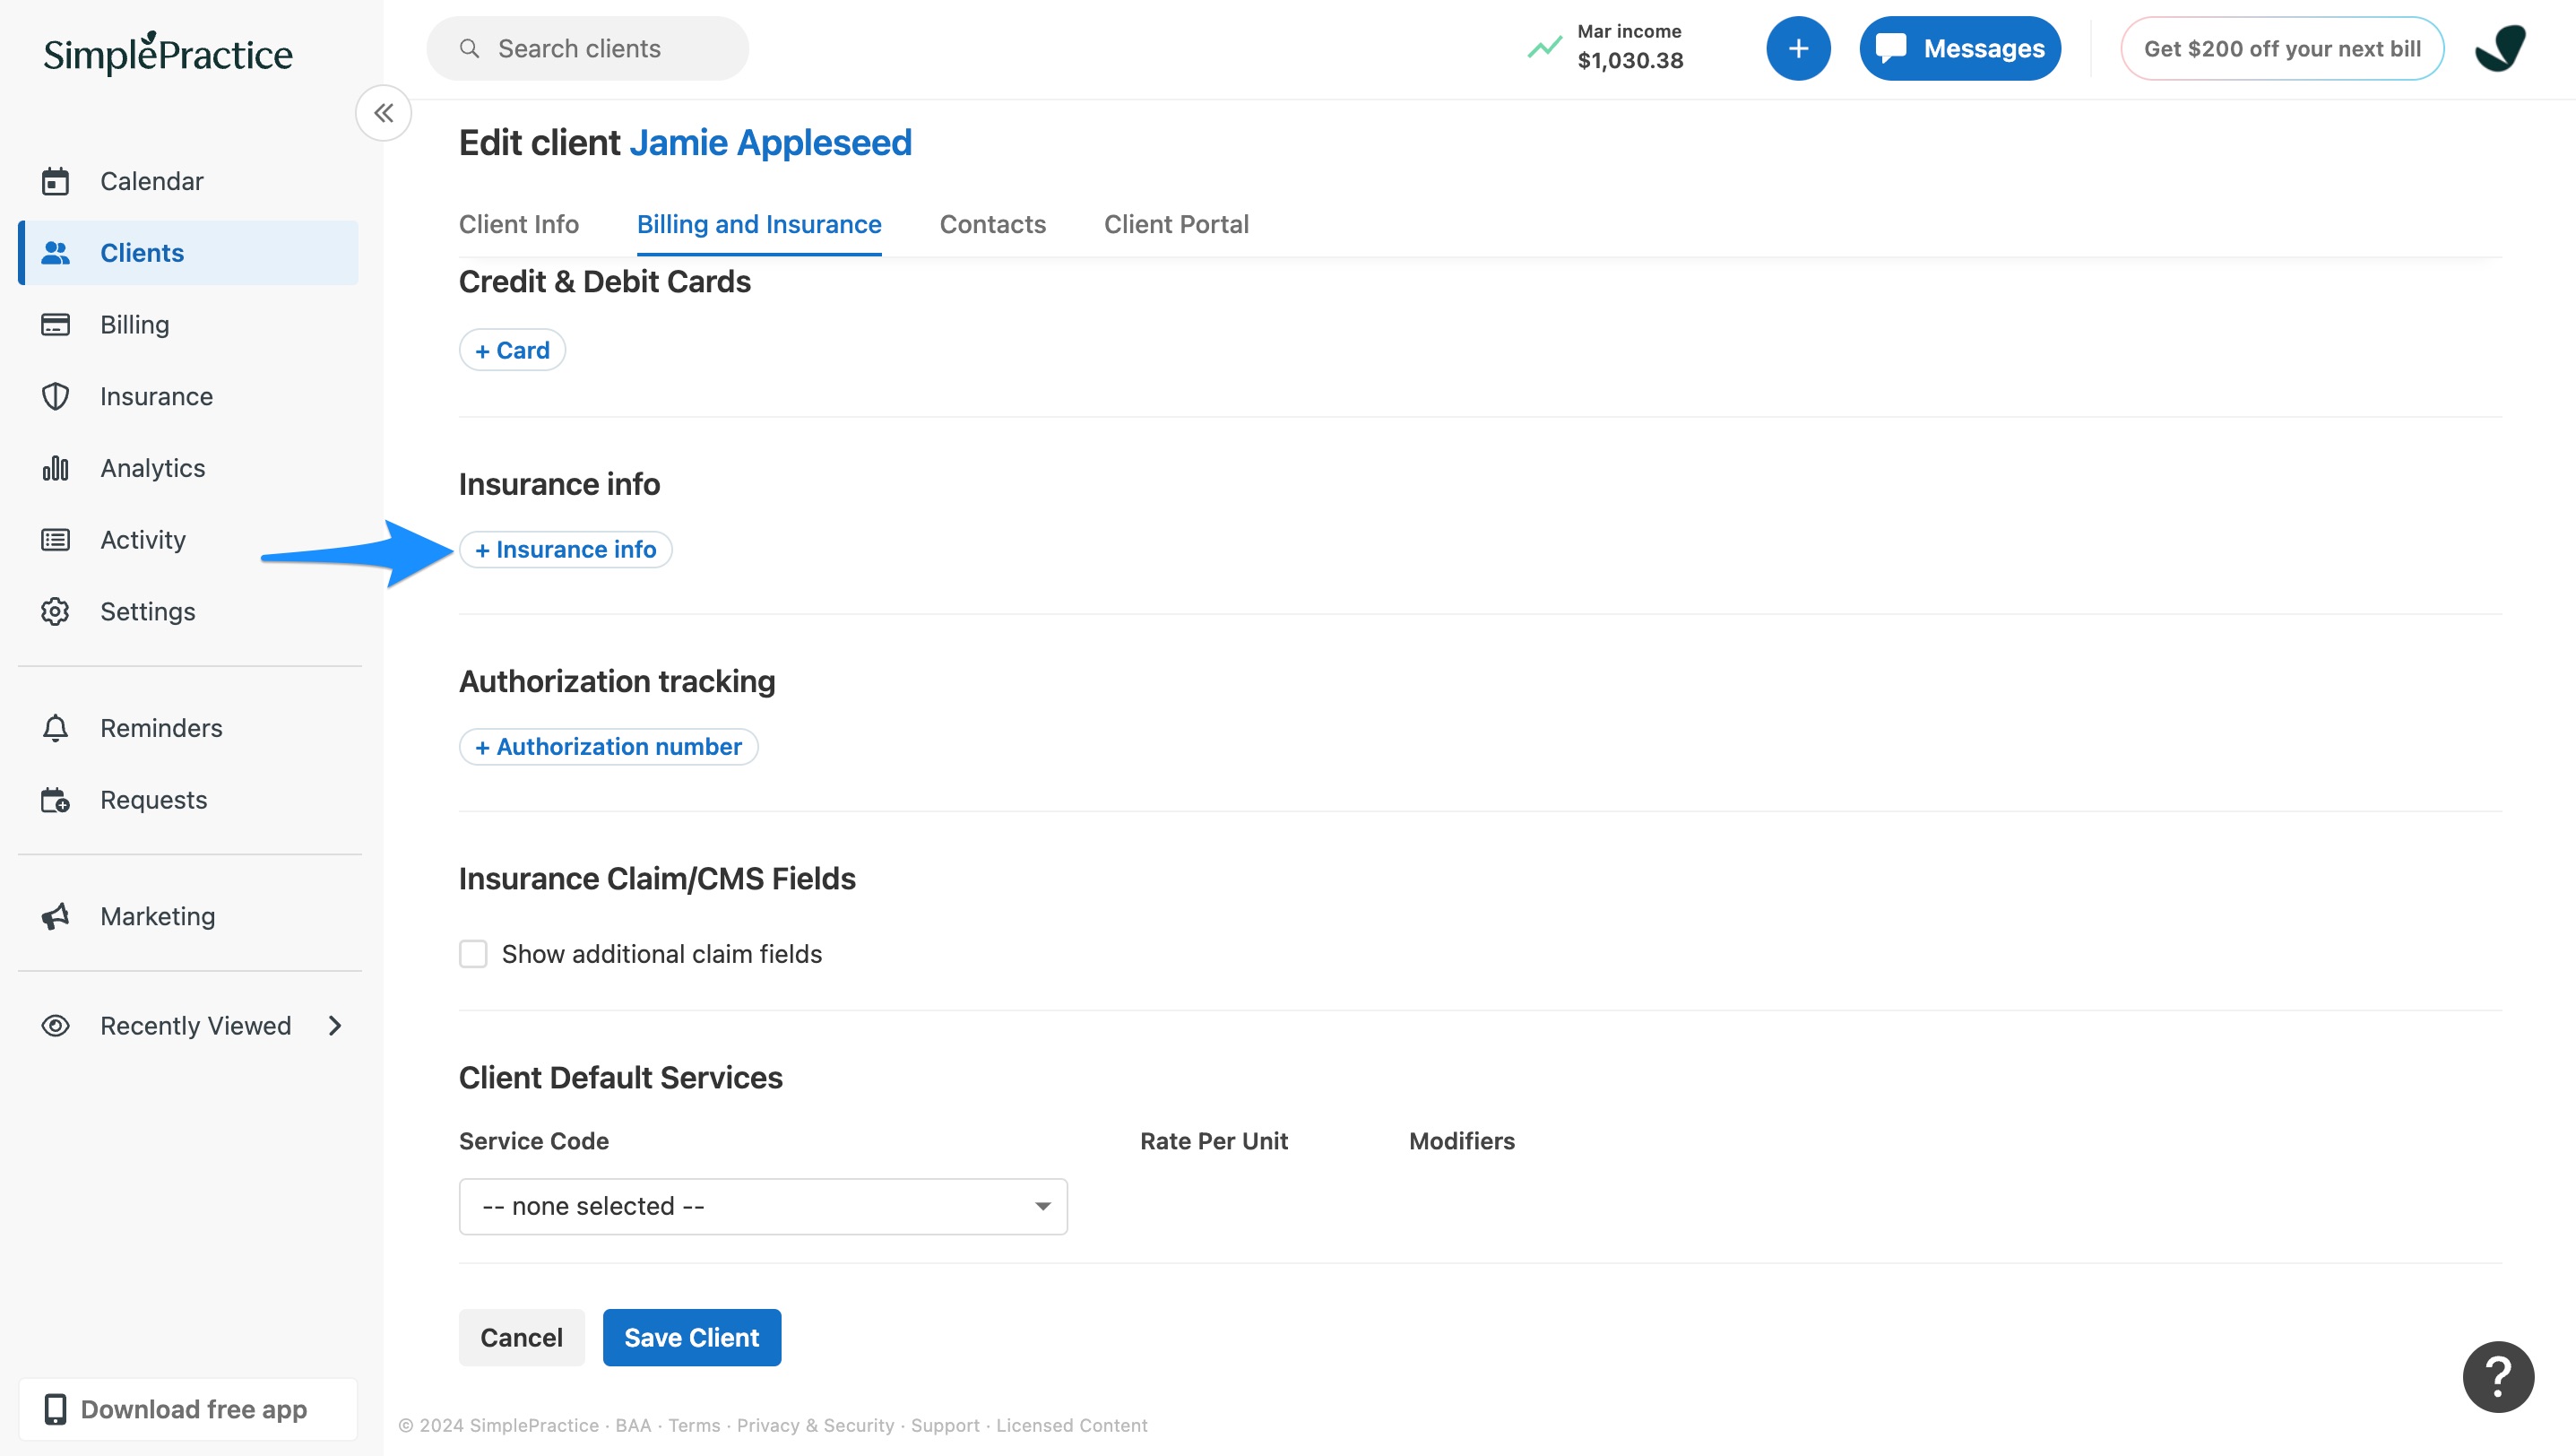
Task: Click the Billing card icon
Action: tap(55, 325)
